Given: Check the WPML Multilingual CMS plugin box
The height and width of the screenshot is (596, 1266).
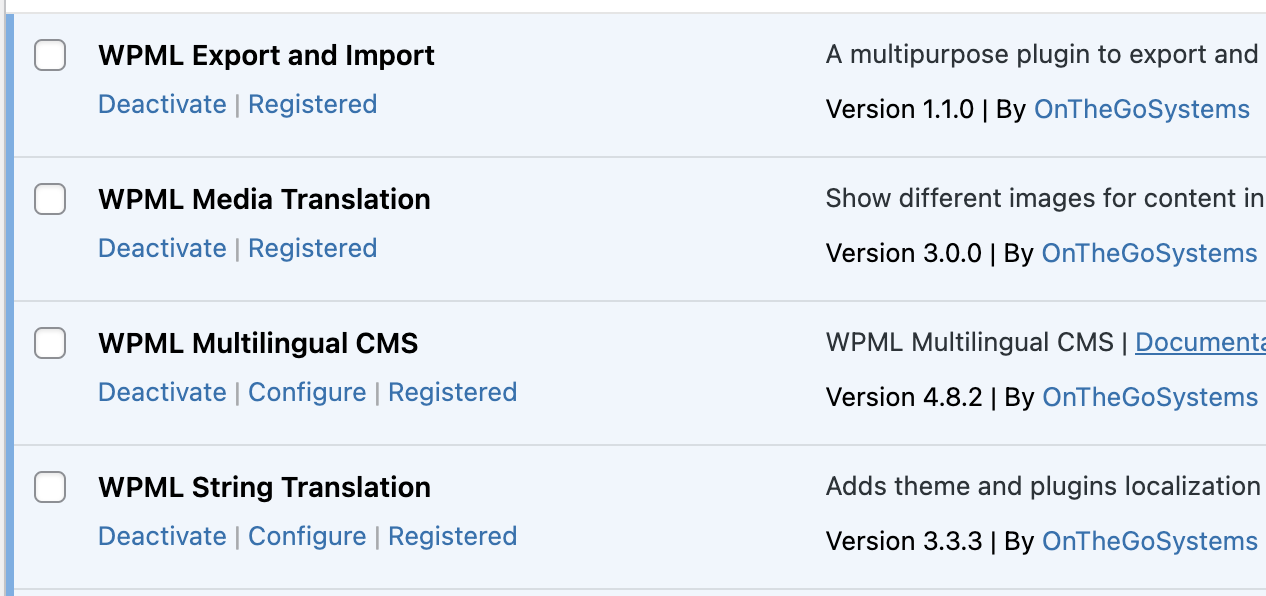Looking at the screenshot, I should click(50, 343).
